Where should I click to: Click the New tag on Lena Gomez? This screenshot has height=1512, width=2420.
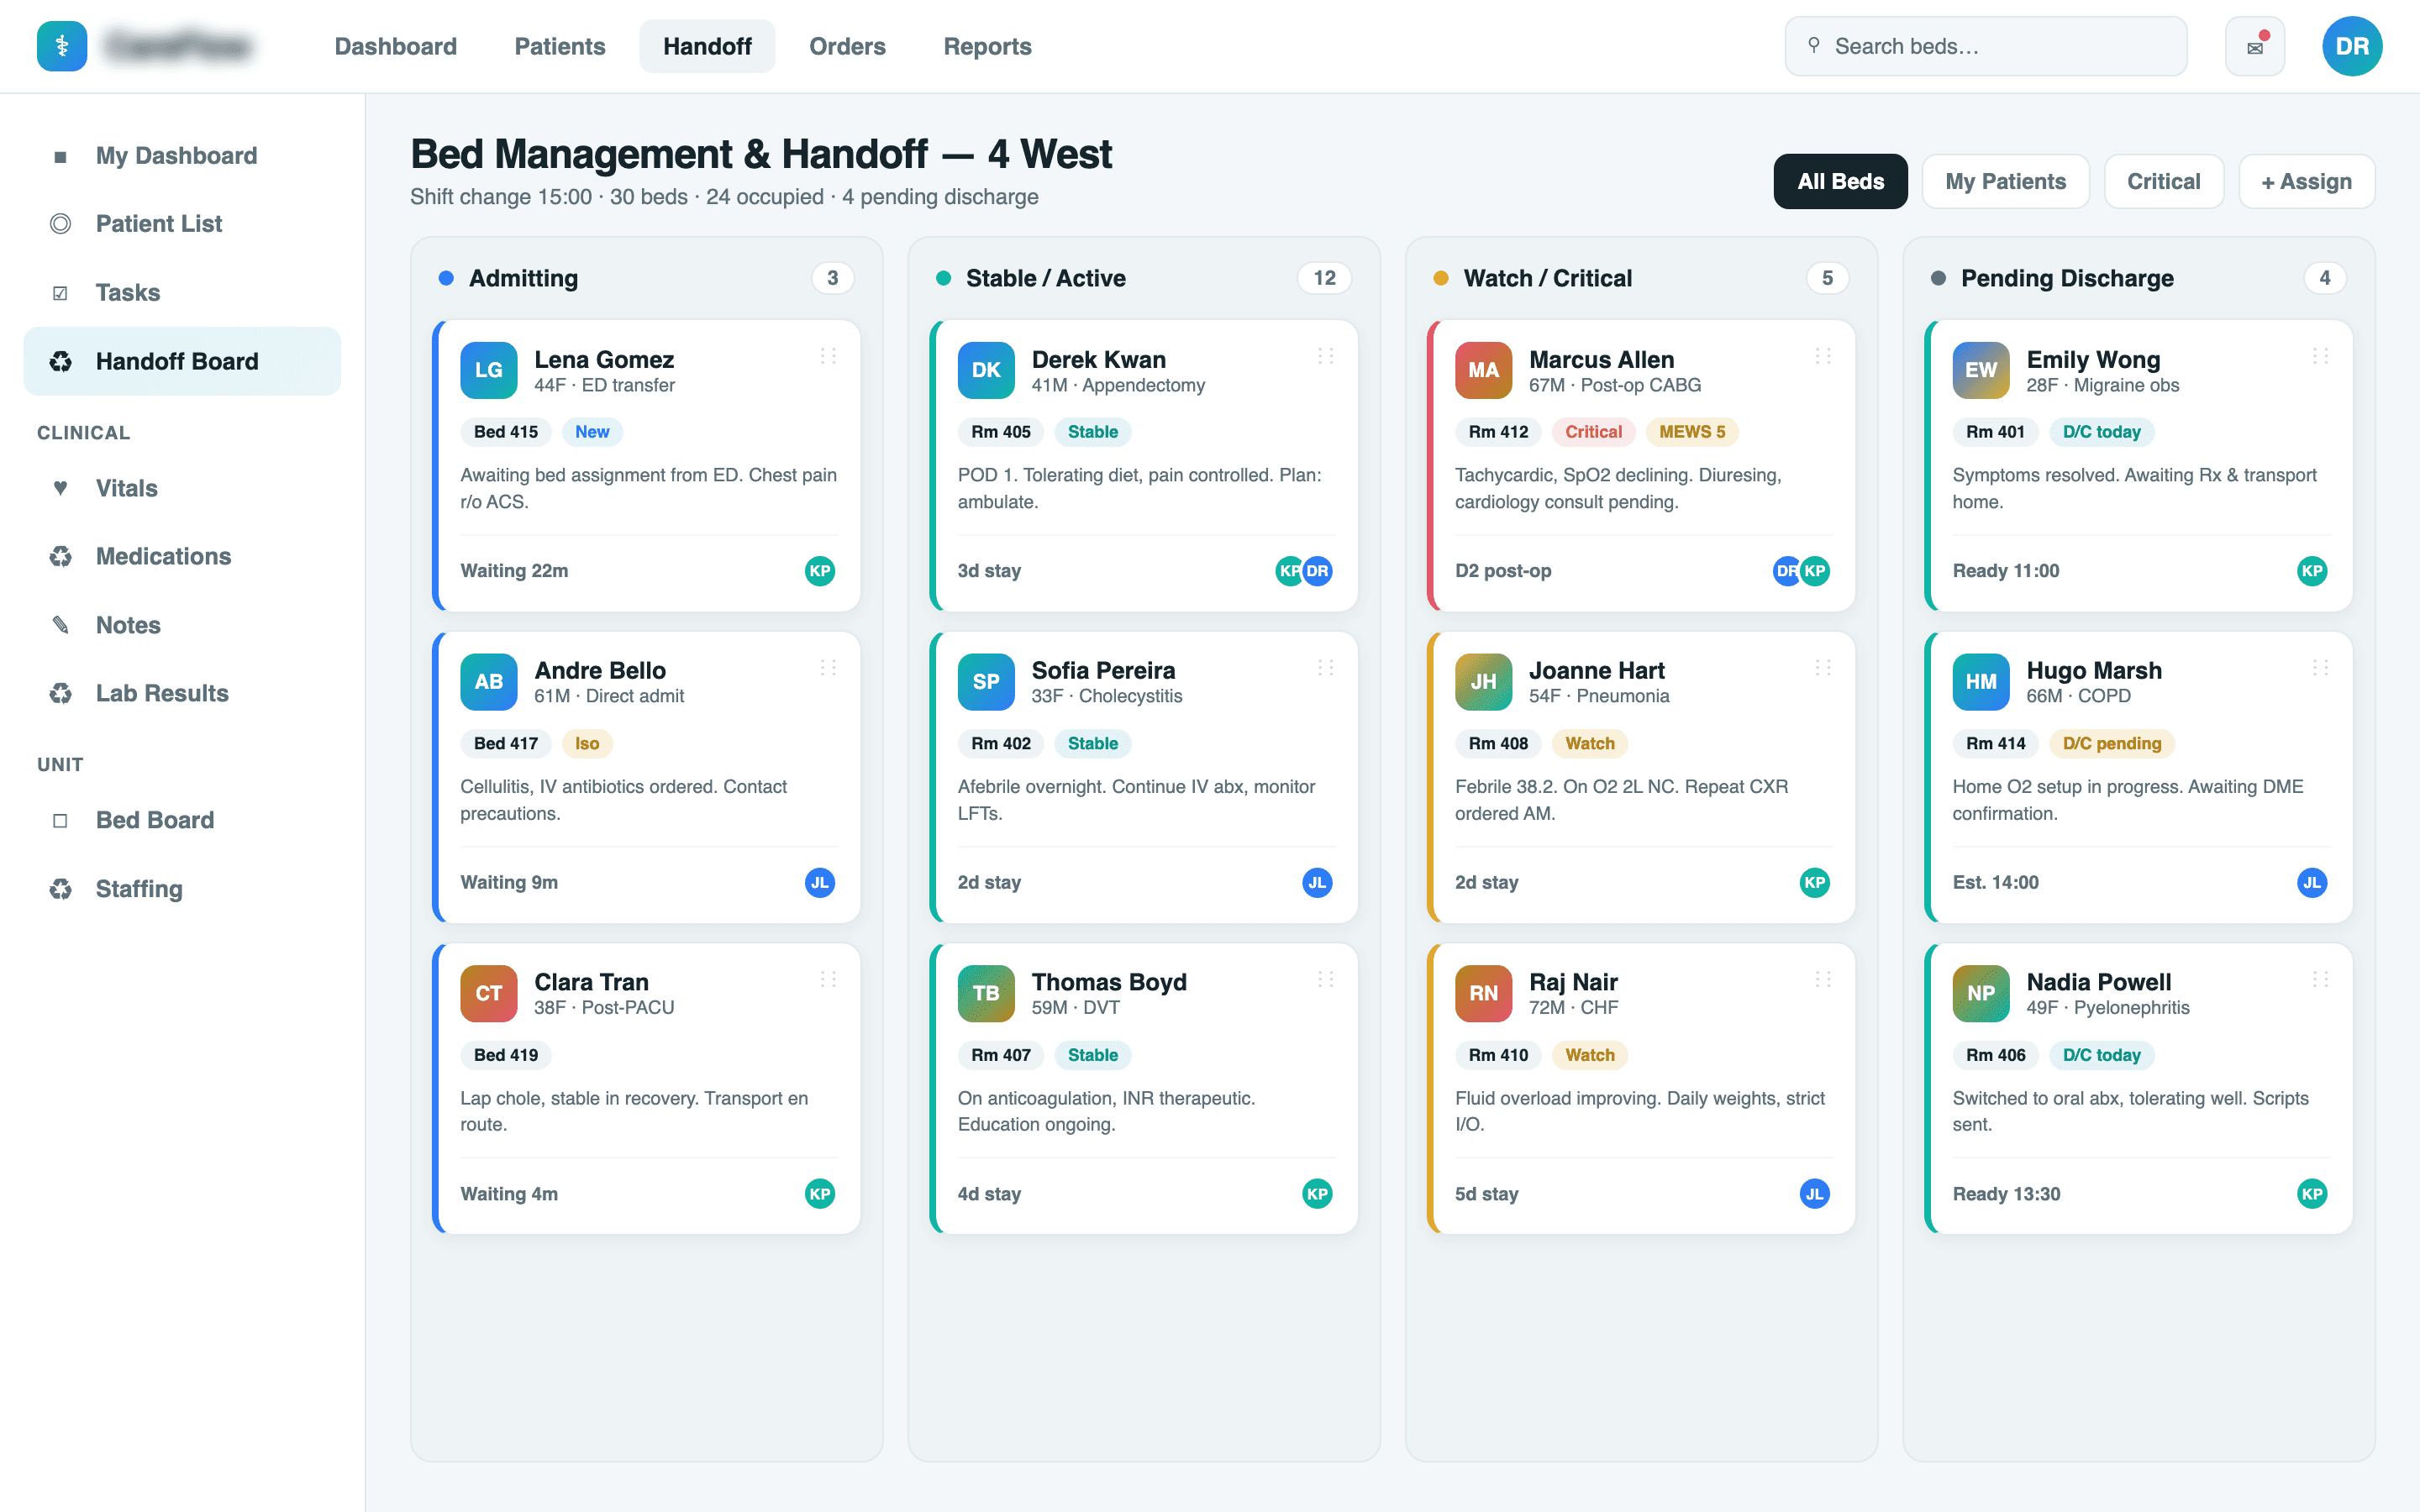592,432
